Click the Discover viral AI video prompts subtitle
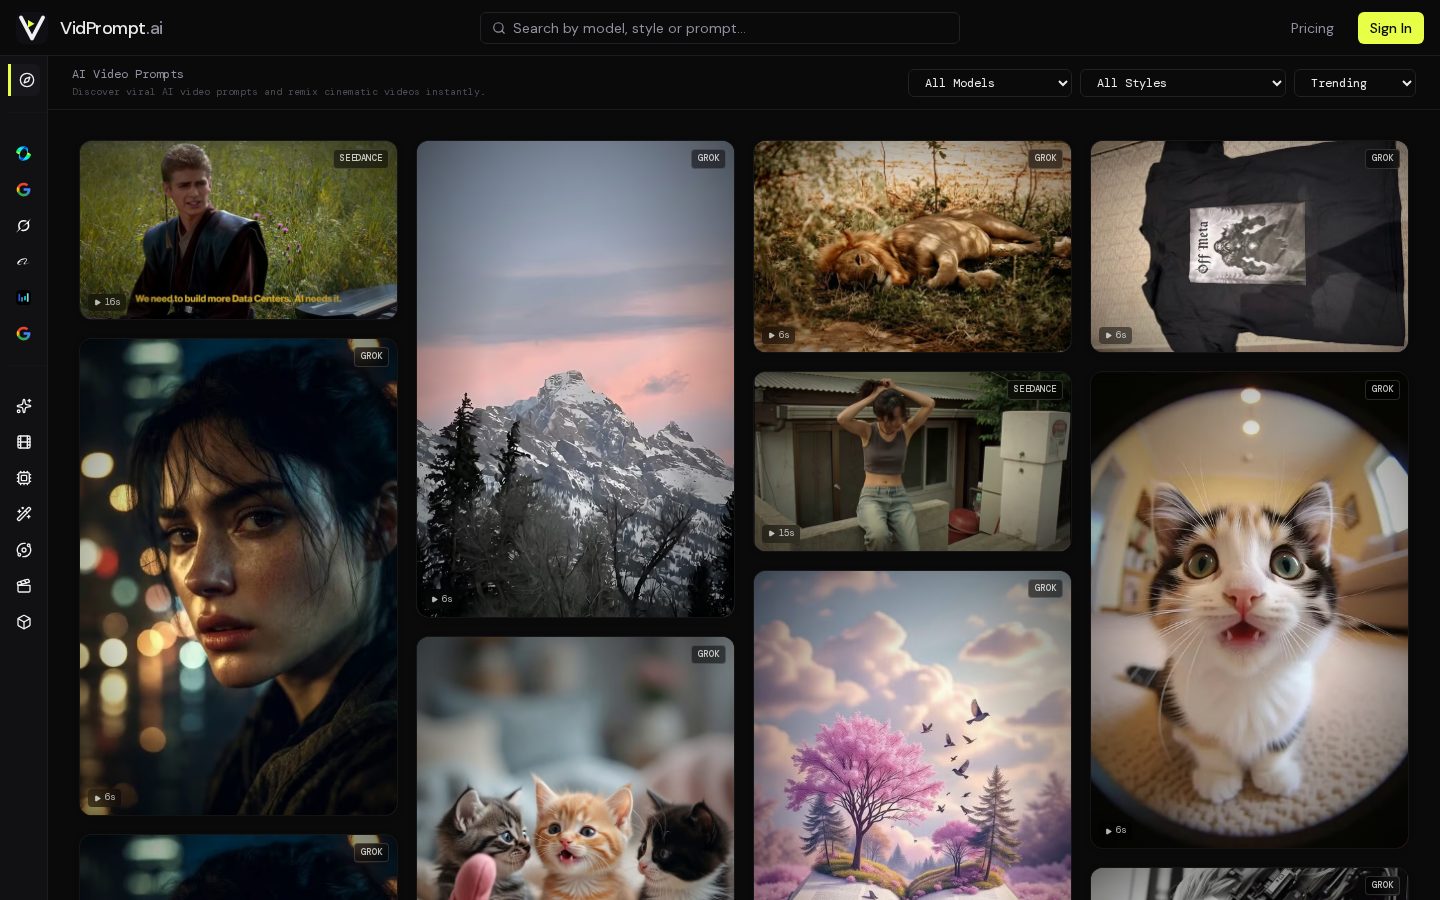1440x900 pixels. [278, 92]
